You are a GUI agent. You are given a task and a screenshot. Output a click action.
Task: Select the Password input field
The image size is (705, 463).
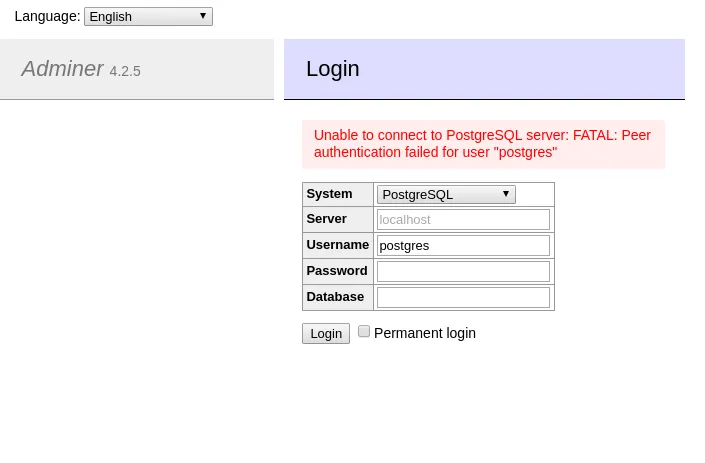point(463,272)
